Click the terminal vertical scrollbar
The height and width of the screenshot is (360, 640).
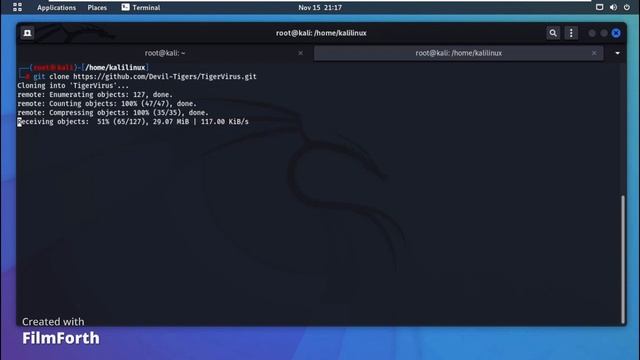click(x=623, y=259)
